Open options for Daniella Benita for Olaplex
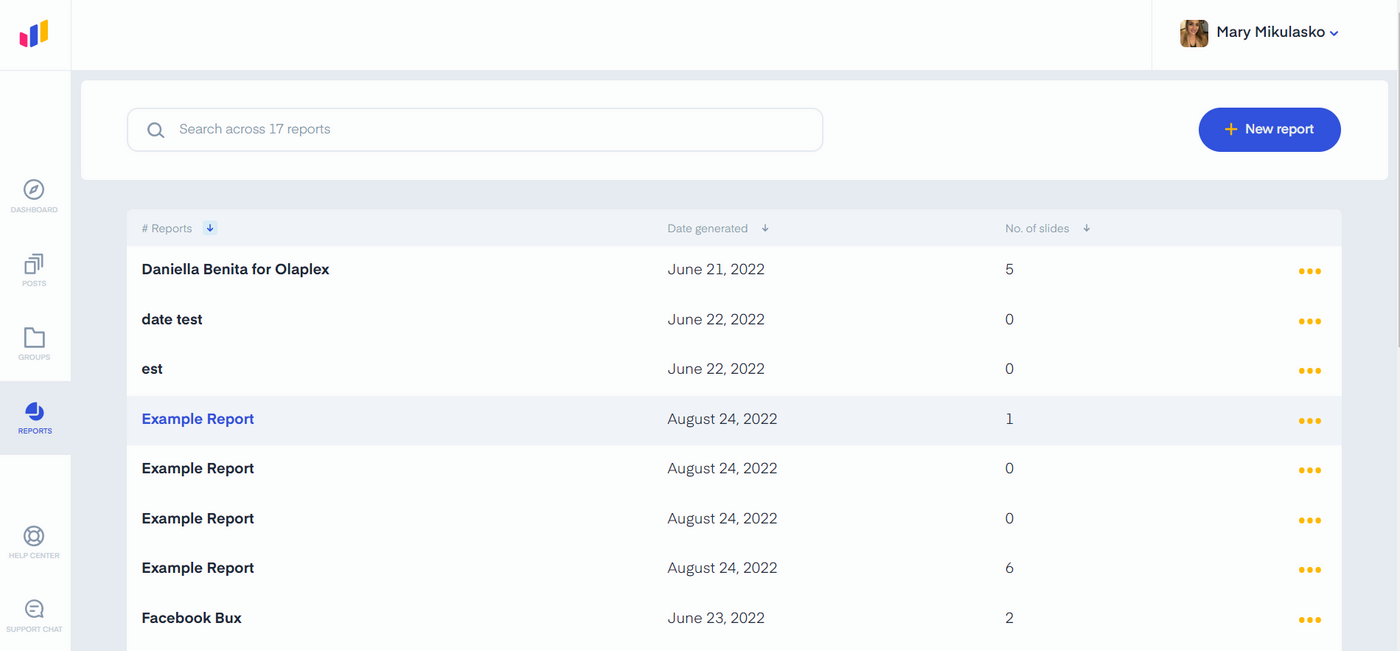The image size is (1400, 651). point(1310,271)
